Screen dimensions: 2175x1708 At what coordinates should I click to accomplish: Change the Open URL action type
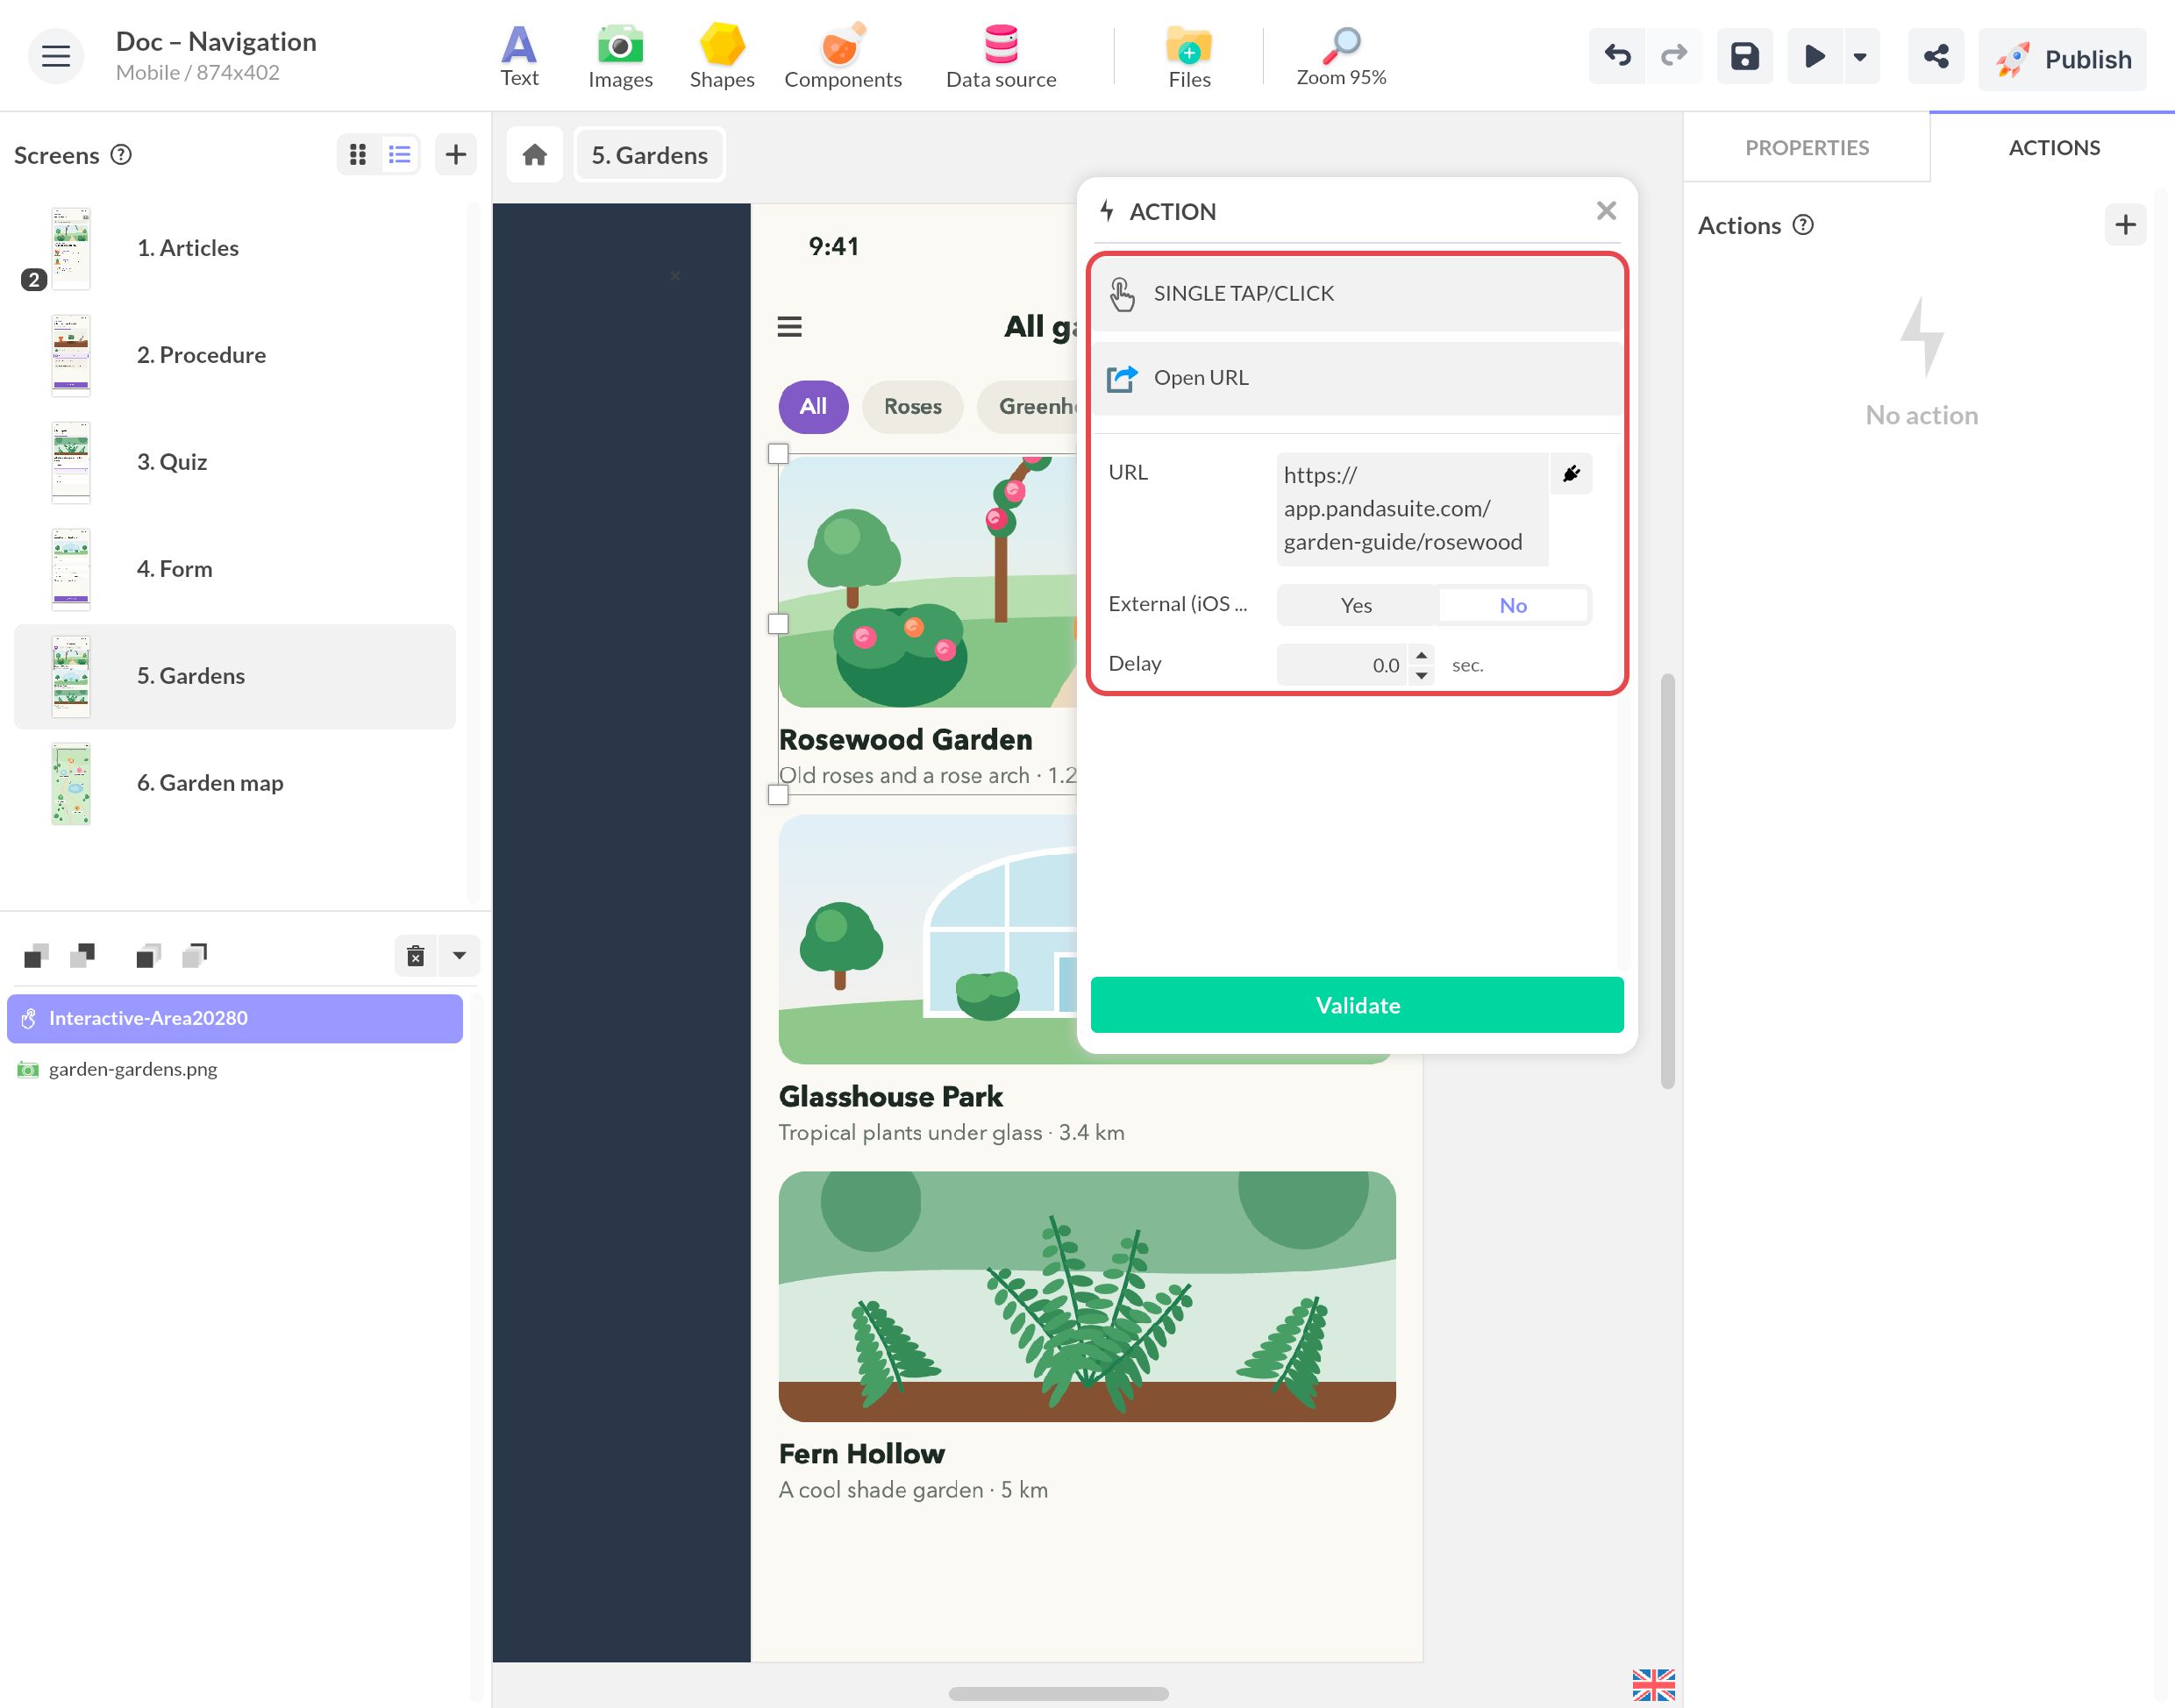coord(1357,378)
